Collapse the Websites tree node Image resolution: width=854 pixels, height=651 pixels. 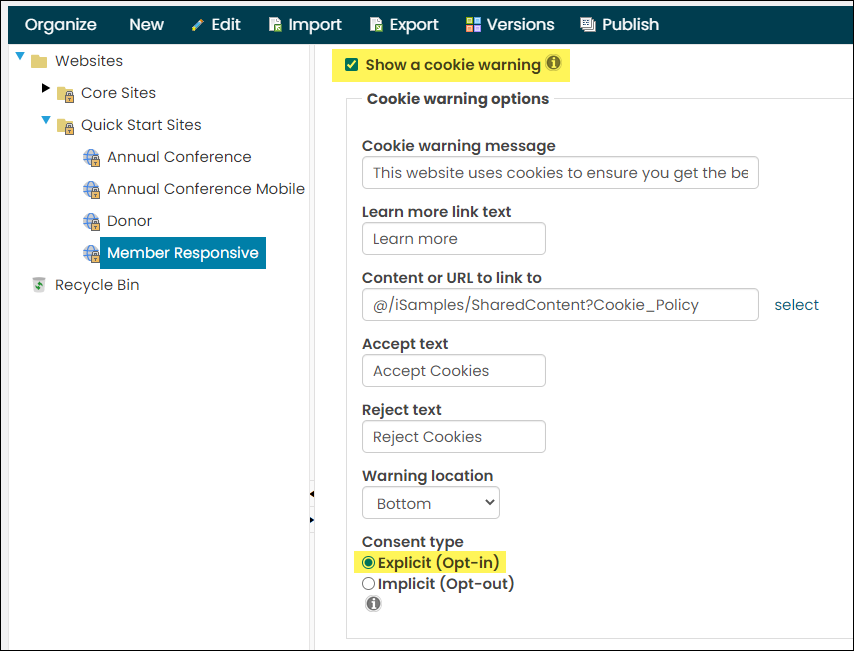(x=20, y=56)
